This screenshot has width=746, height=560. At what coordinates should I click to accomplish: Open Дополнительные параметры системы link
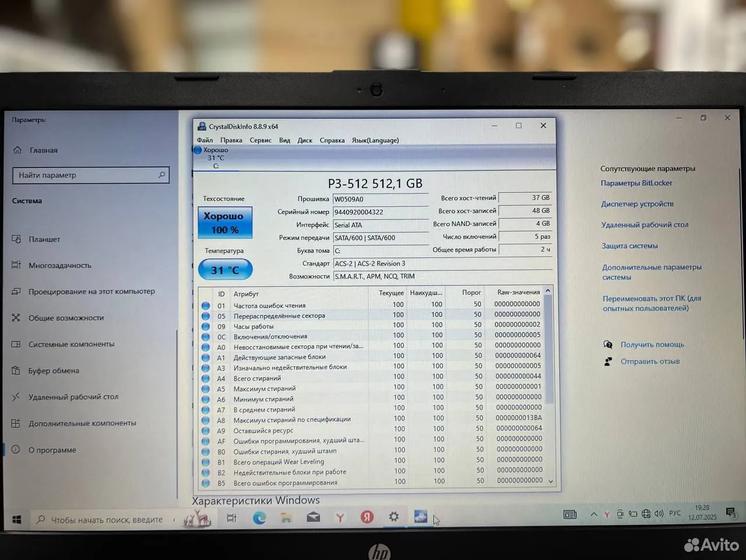pos(651,272)
